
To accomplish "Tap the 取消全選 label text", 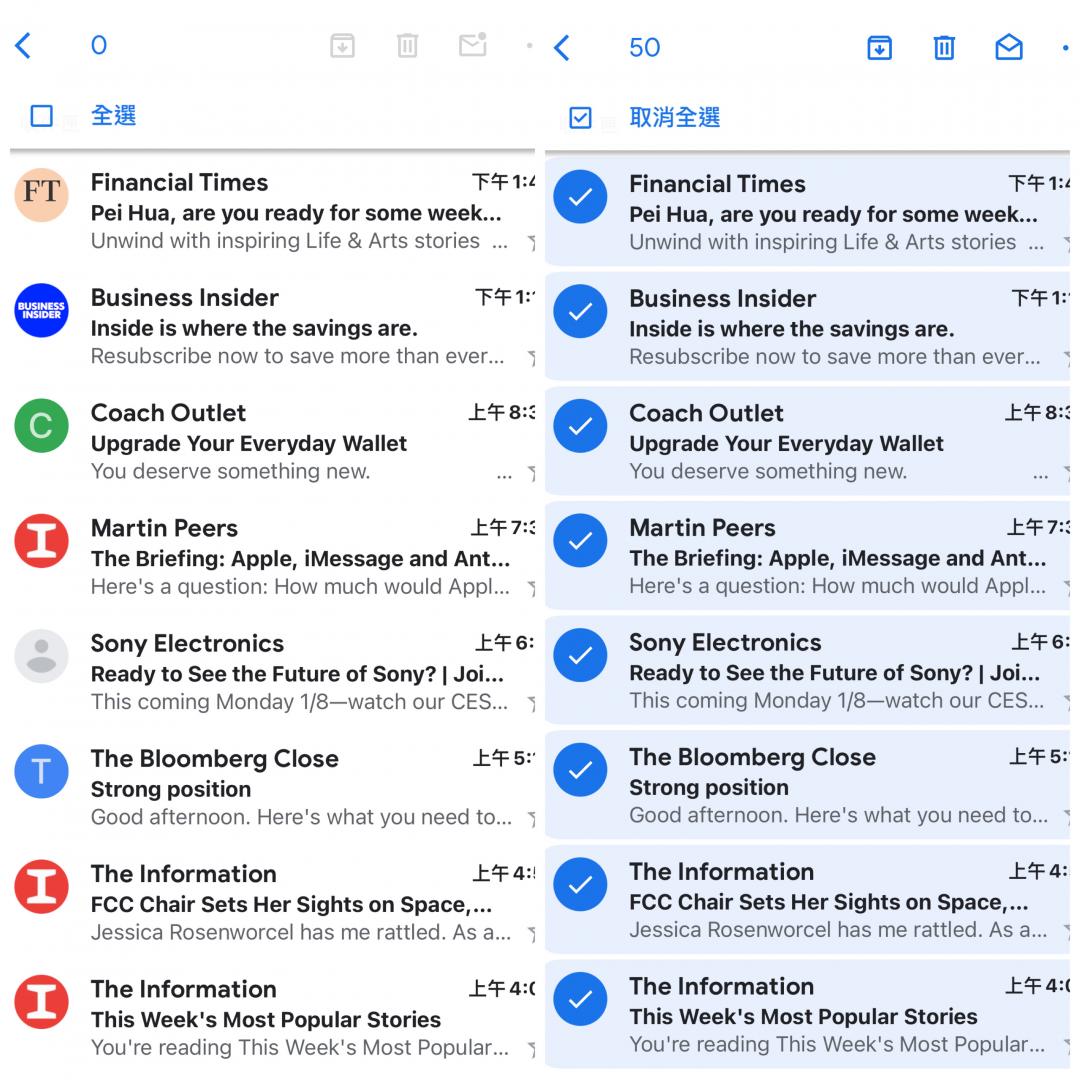I will coord(675,117).
